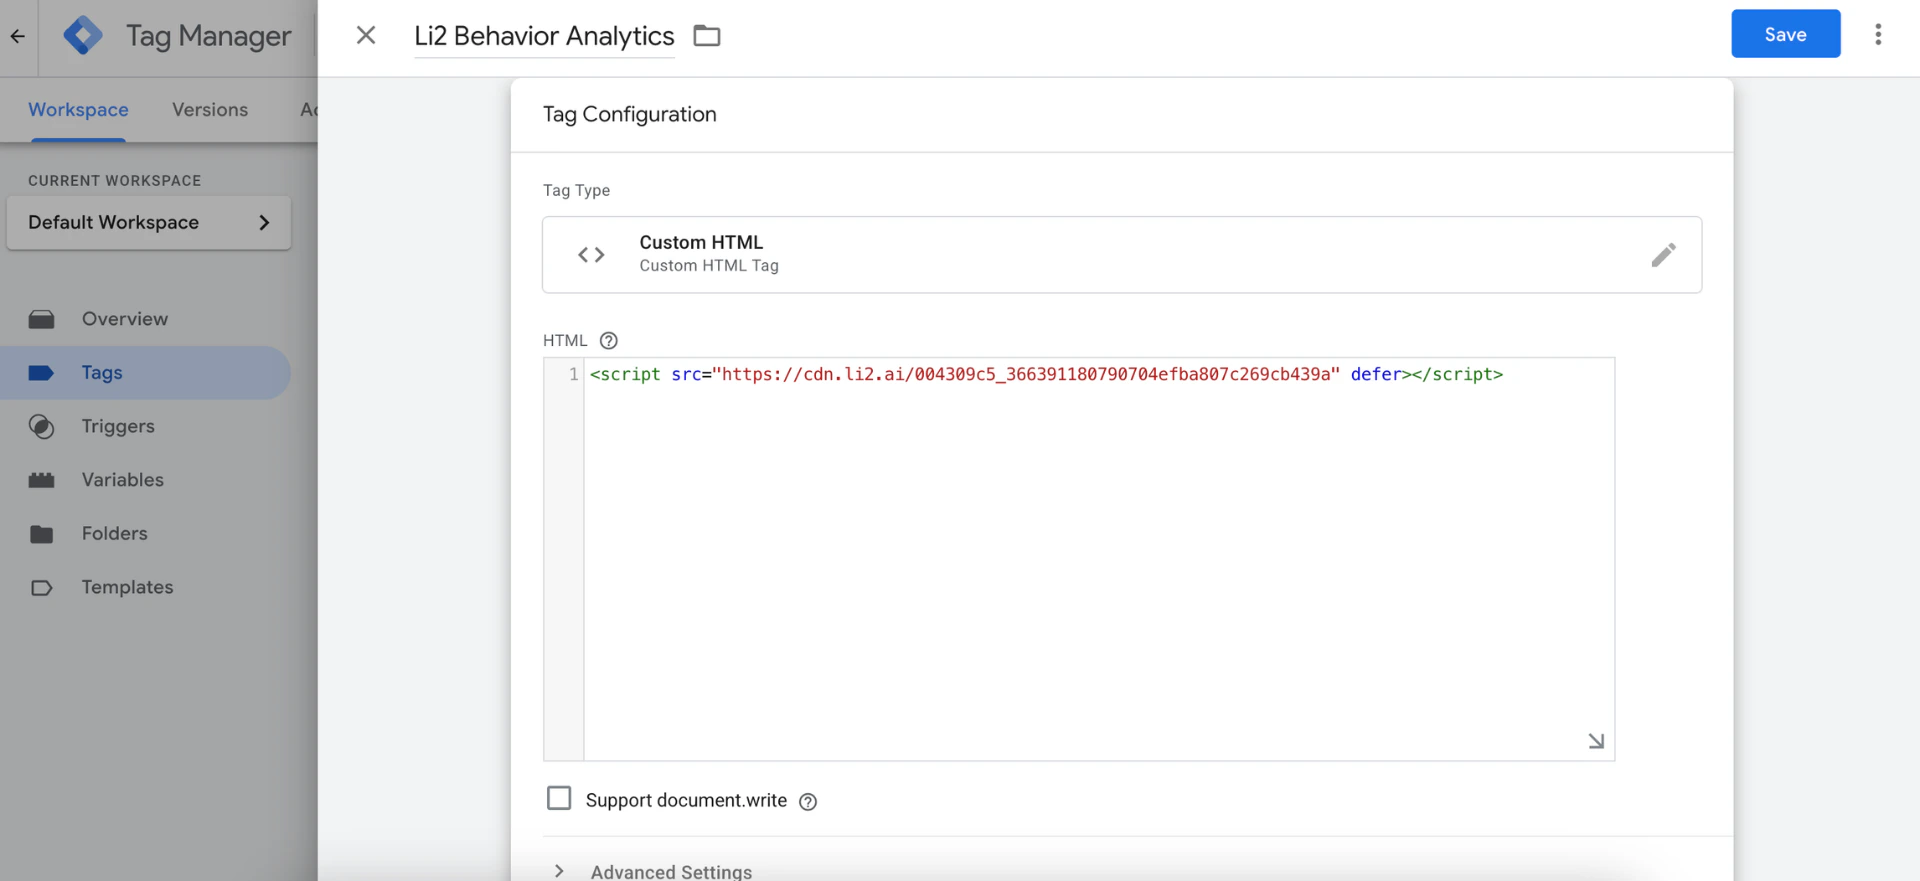The width and height of the screenshot is (1920, 881).
Task: Click line number 1 in the editor gutter
Action: click(x=573, y=374)
